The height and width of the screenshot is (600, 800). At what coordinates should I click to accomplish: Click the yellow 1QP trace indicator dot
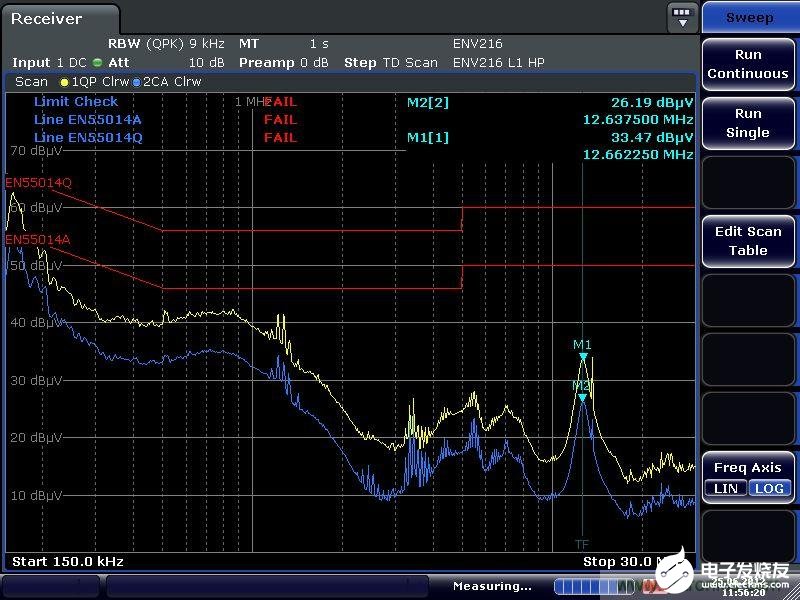(x=65, y=82)
